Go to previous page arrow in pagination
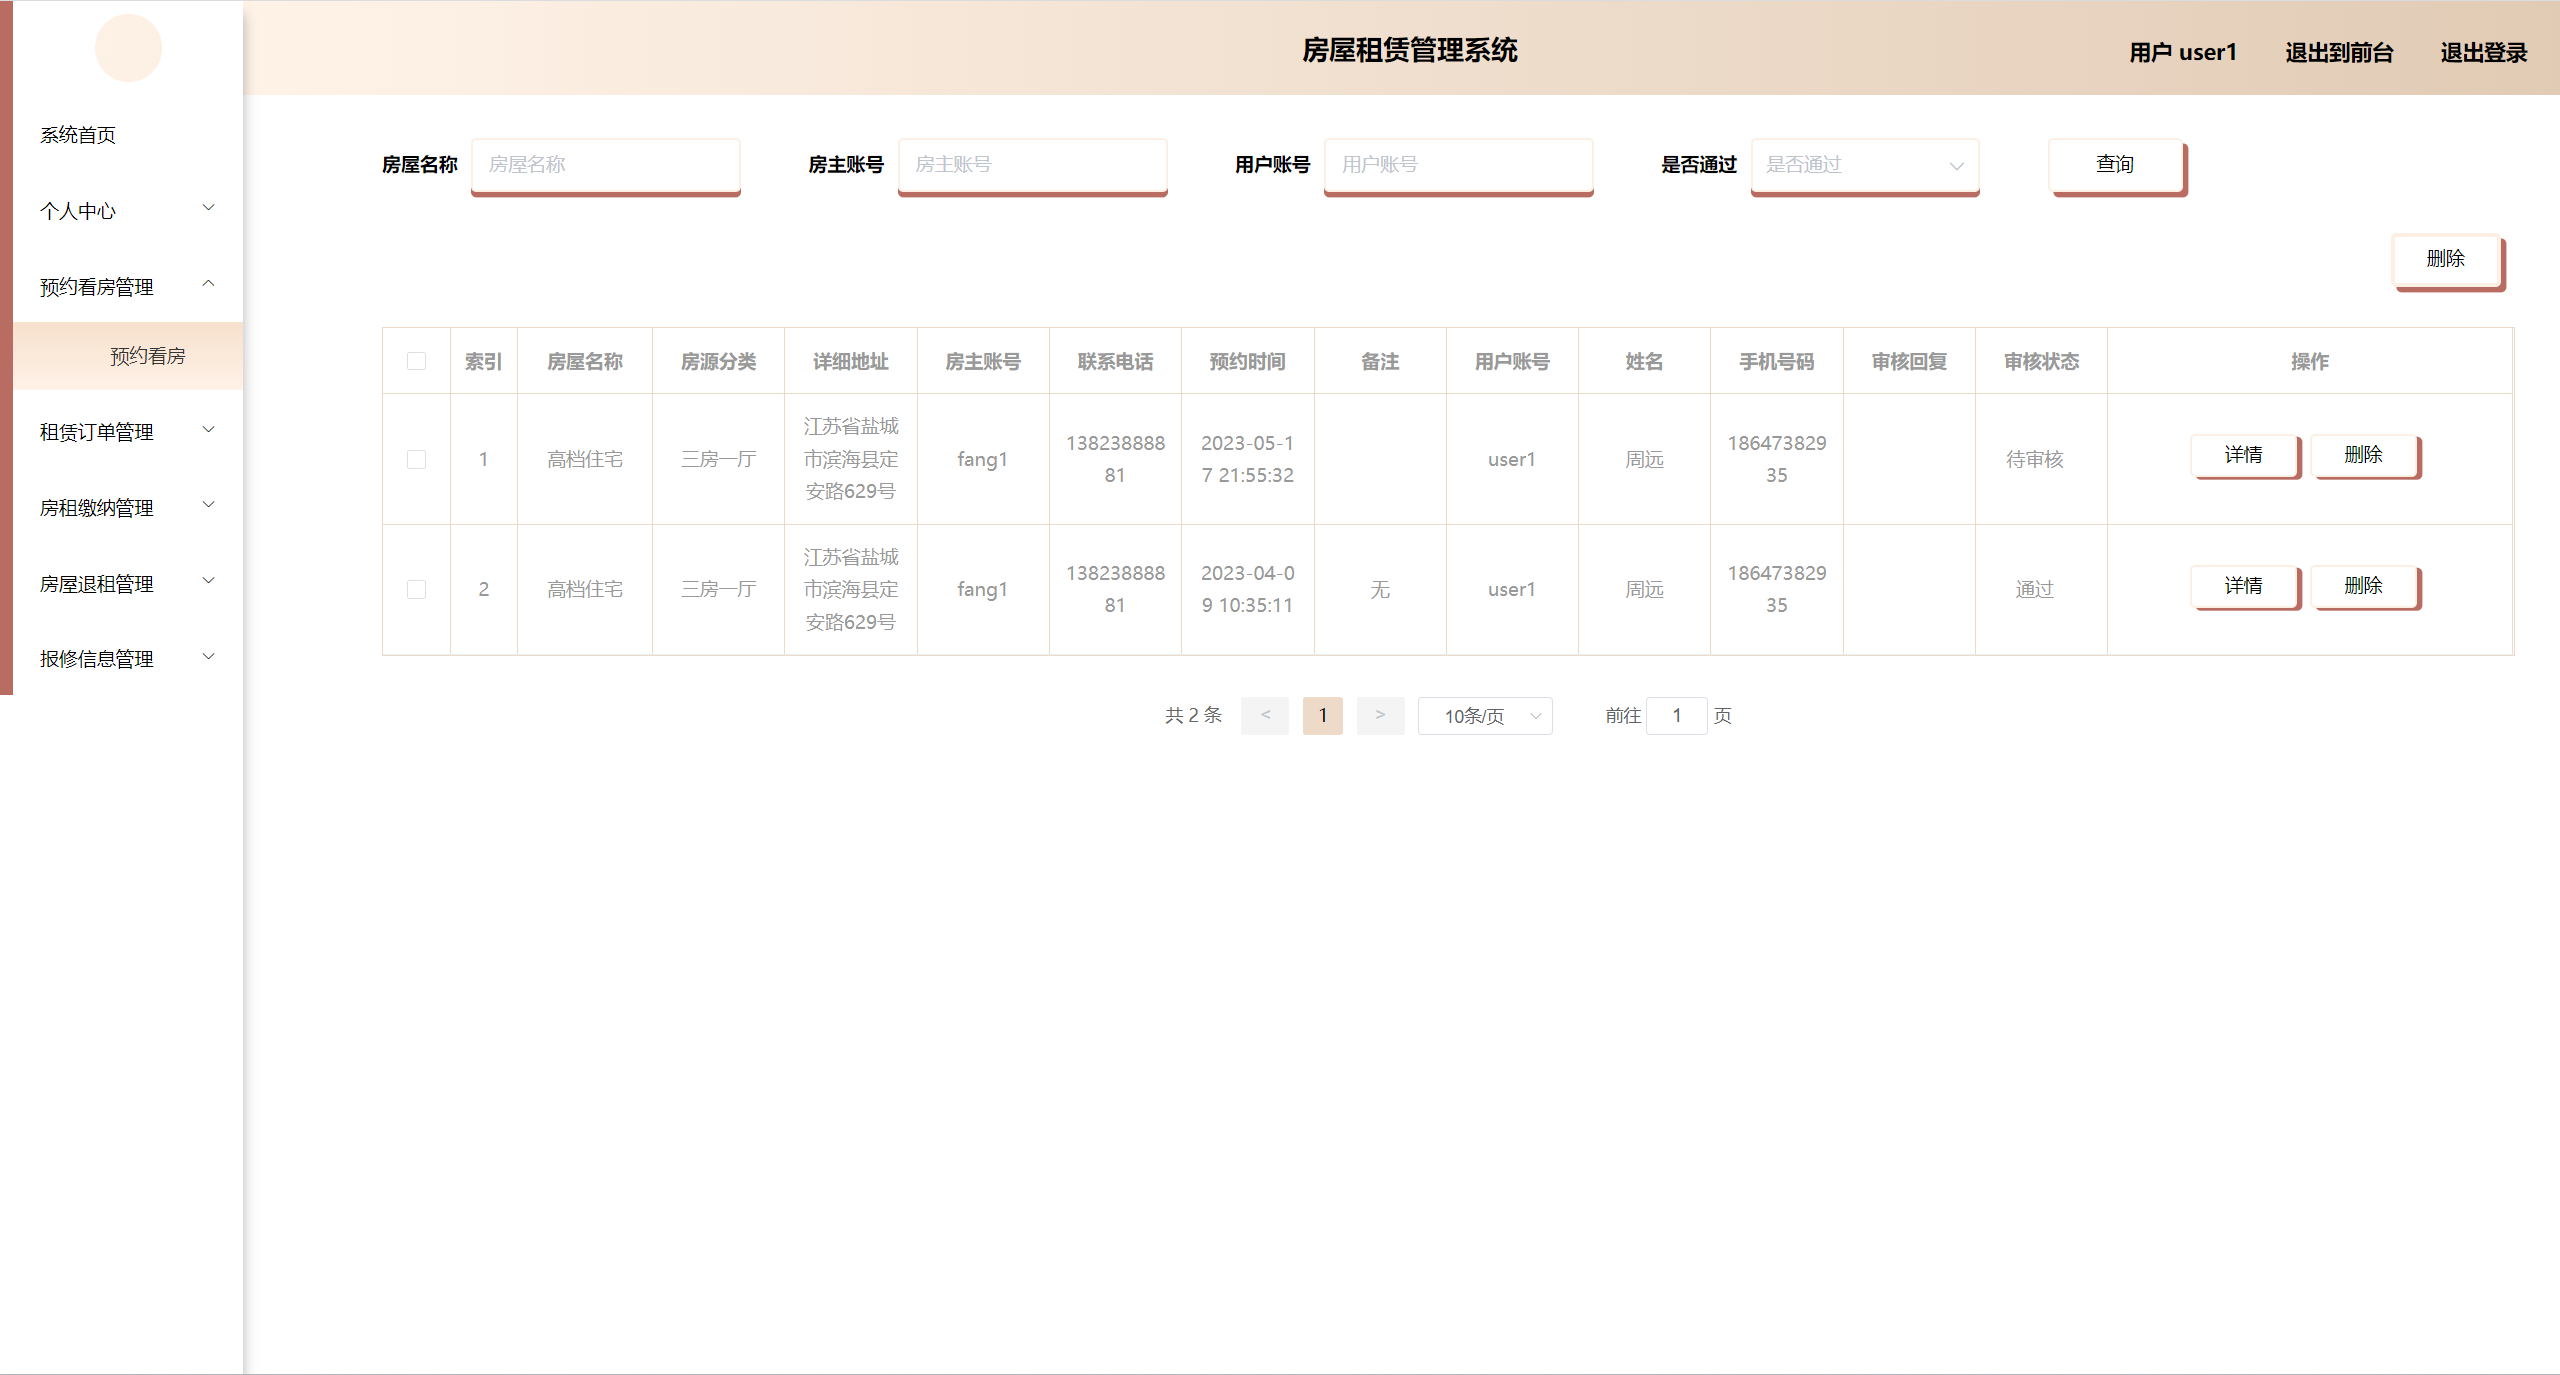2560x1375 pixels. (x=1265, y=715)
